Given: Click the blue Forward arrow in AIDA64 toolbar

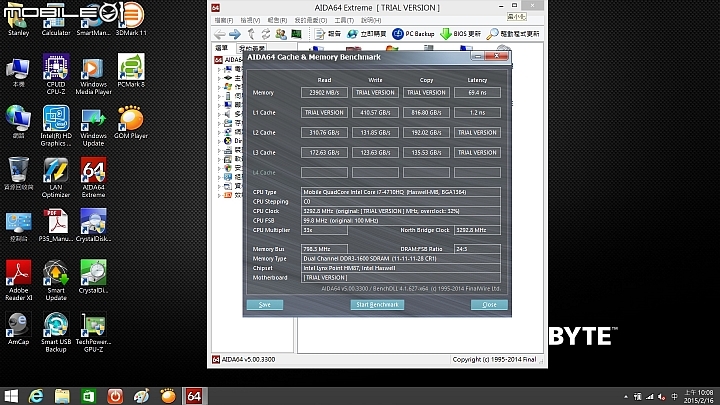Looking at the screenshot, I should (x=235, y=34).
